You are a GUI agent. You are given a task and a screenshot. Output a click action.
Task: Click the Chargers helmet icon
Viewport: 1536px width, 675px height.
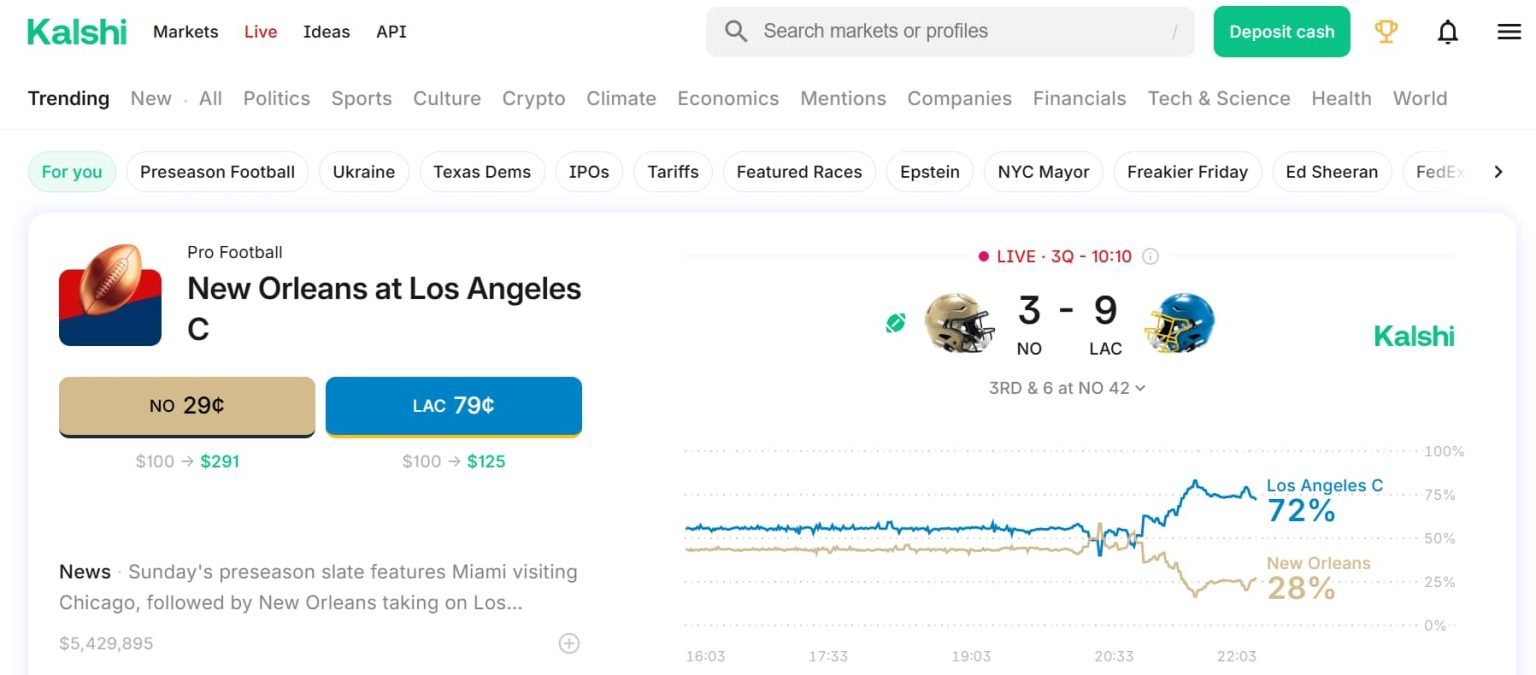click(x=1179, y=322)
